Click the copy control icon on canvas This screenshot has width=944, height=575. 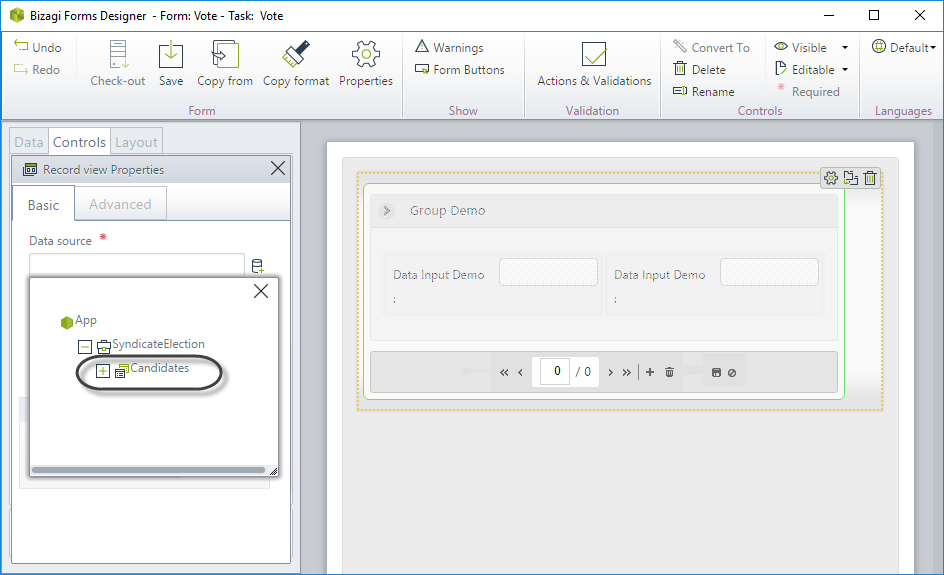pyautogui.click(x=851, y=178)
